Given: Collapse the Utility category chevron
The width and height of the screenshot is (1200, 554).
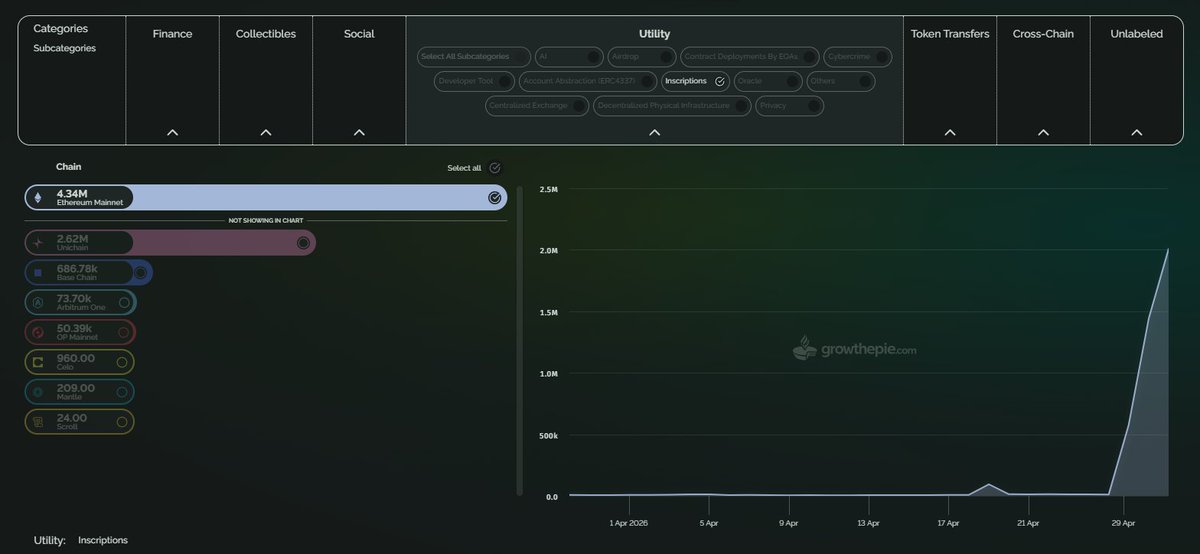Looking at the screenshot, I should click(654, 132).
